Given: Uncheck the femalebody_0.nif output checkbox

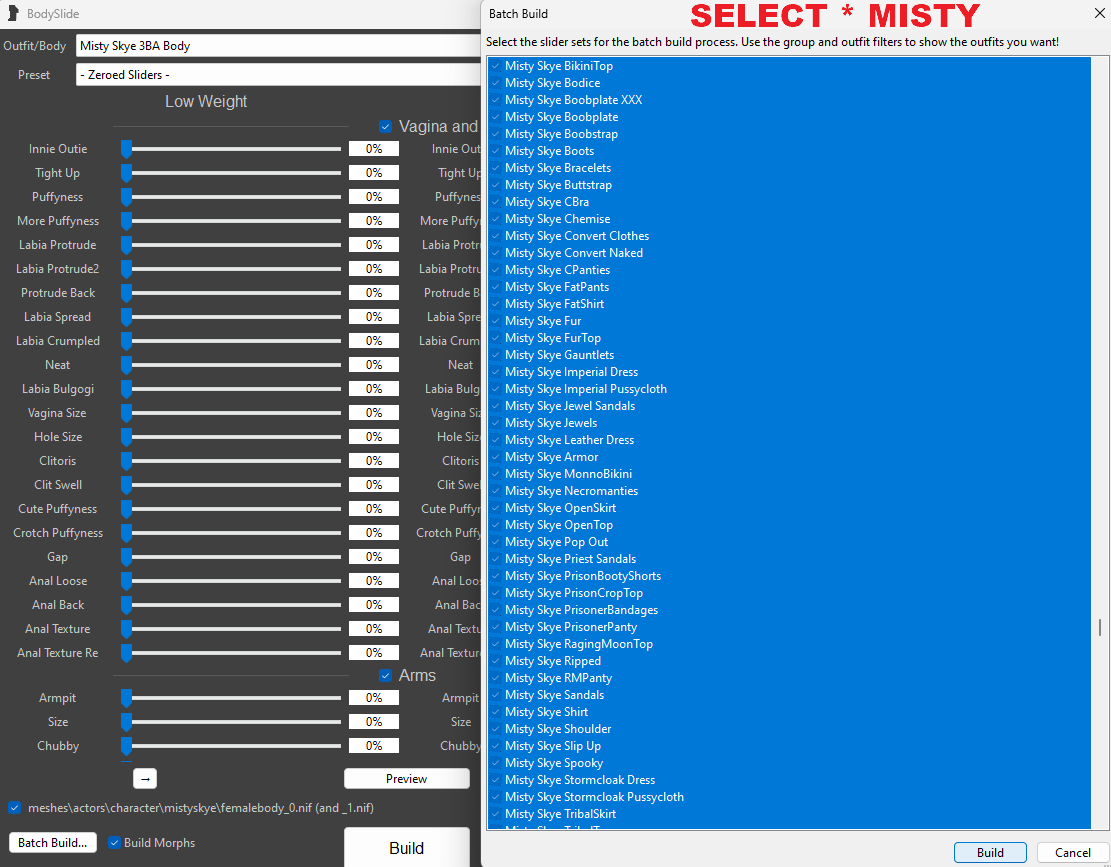Looking at the screenshot, I should click(14, 808).
